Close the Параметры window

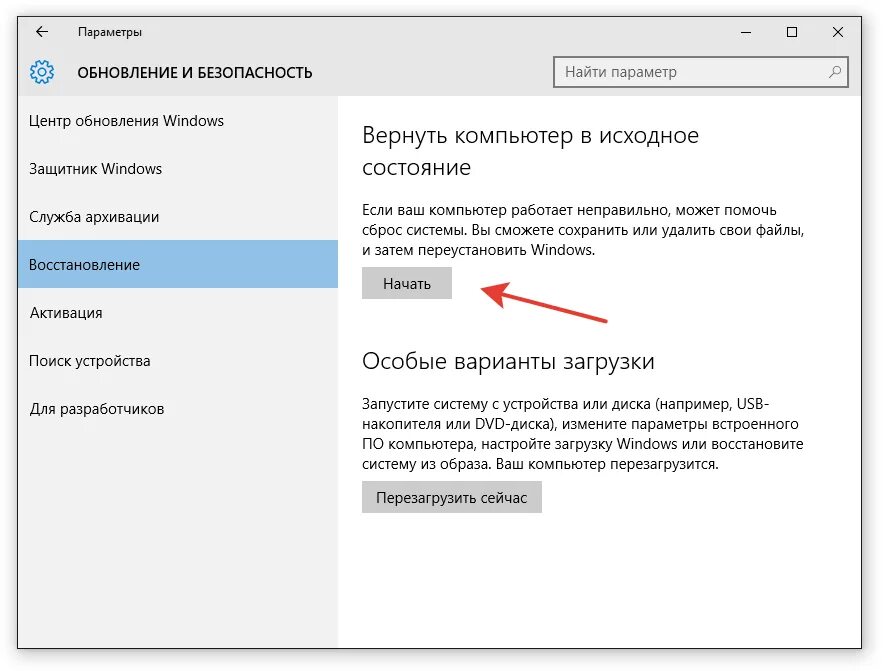(x=837, y=32)
